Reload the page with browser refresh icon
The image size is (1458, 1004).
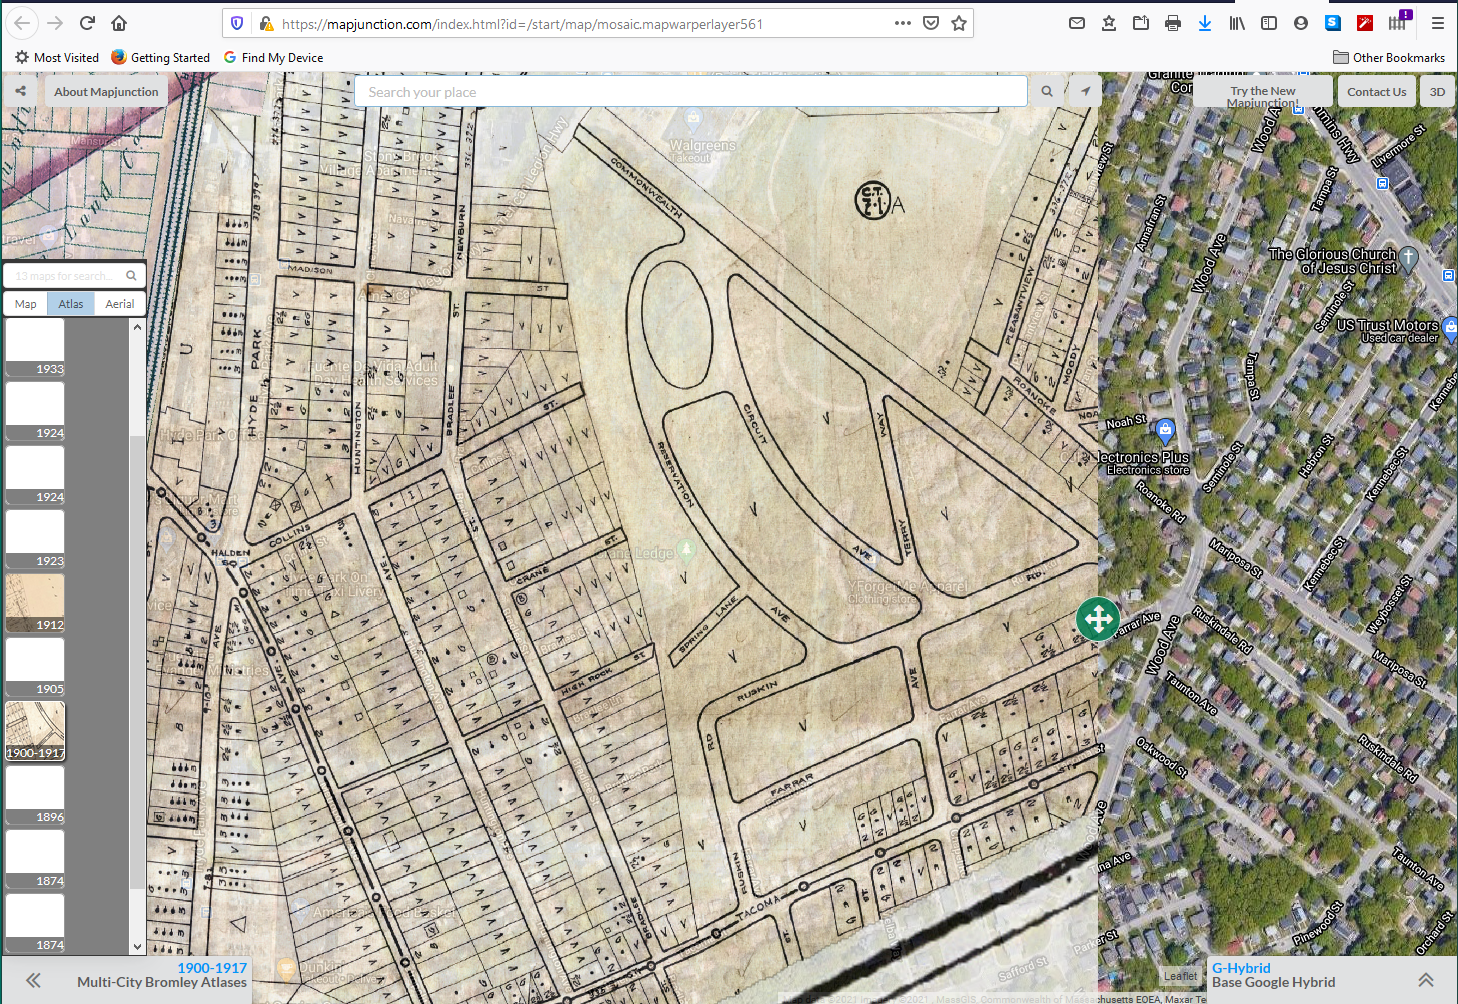pyautogui.click(x=87, y=23)
